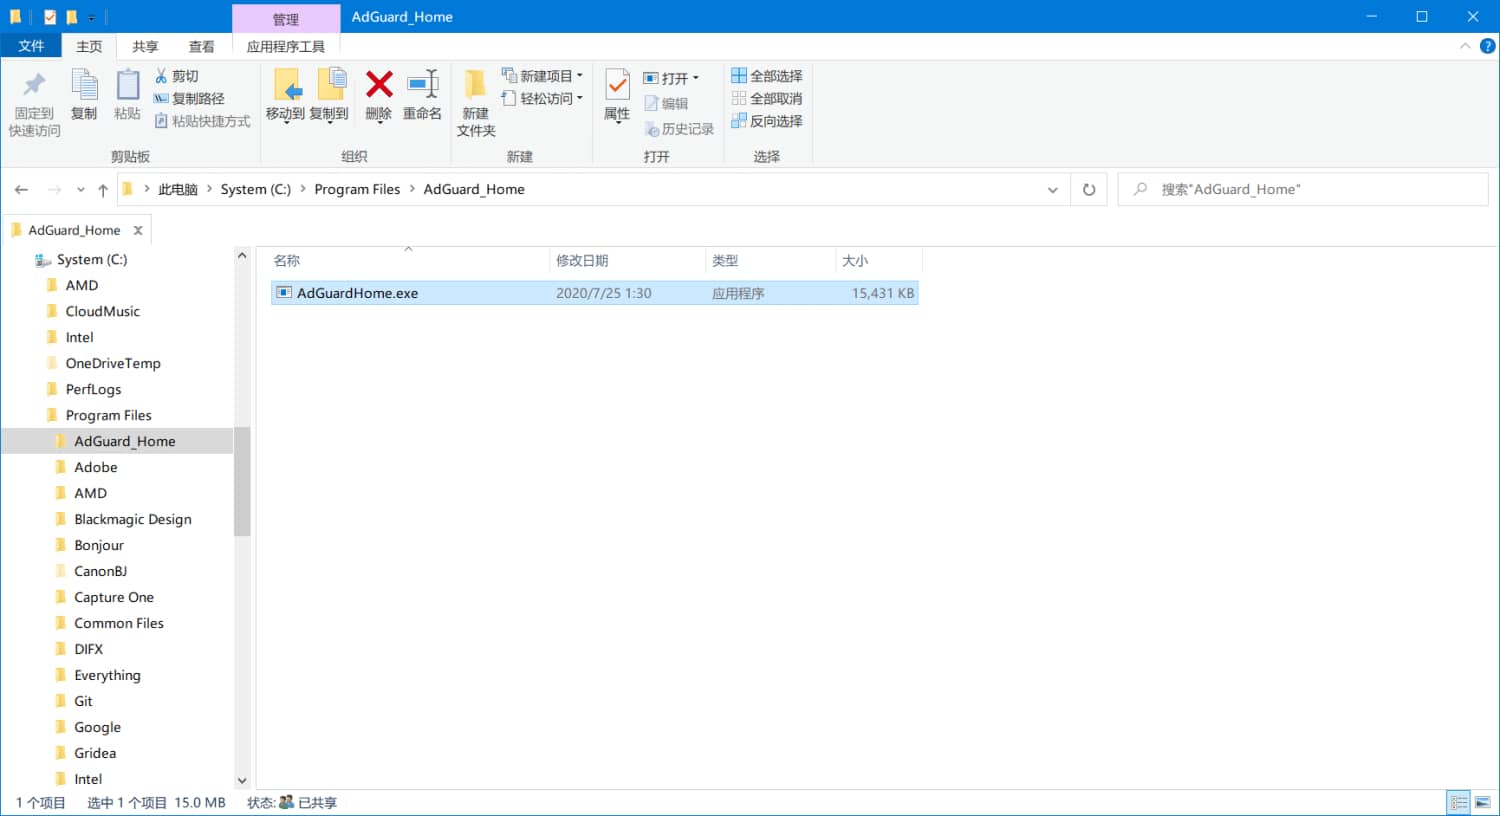The height and width of the screenshot is (816, 1500).
Task: Refresh the current folder view
Action: coord(1089,189)
